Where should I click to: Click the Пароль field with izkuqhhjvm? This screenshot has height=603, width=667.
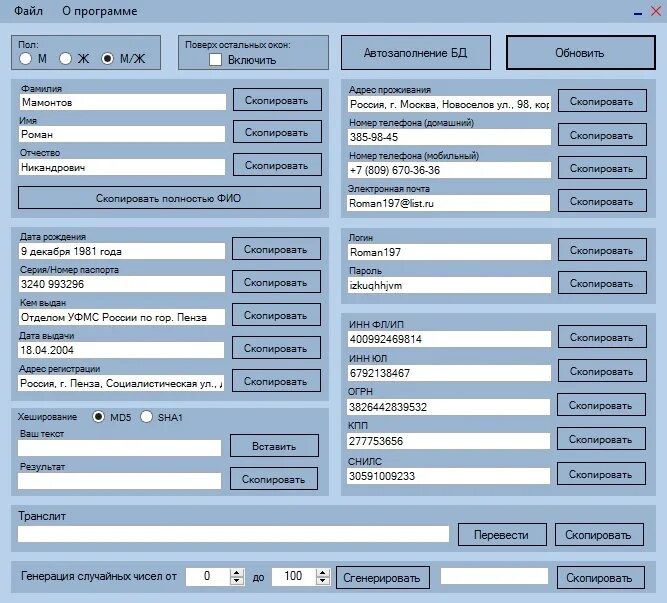tap(449, 285)
